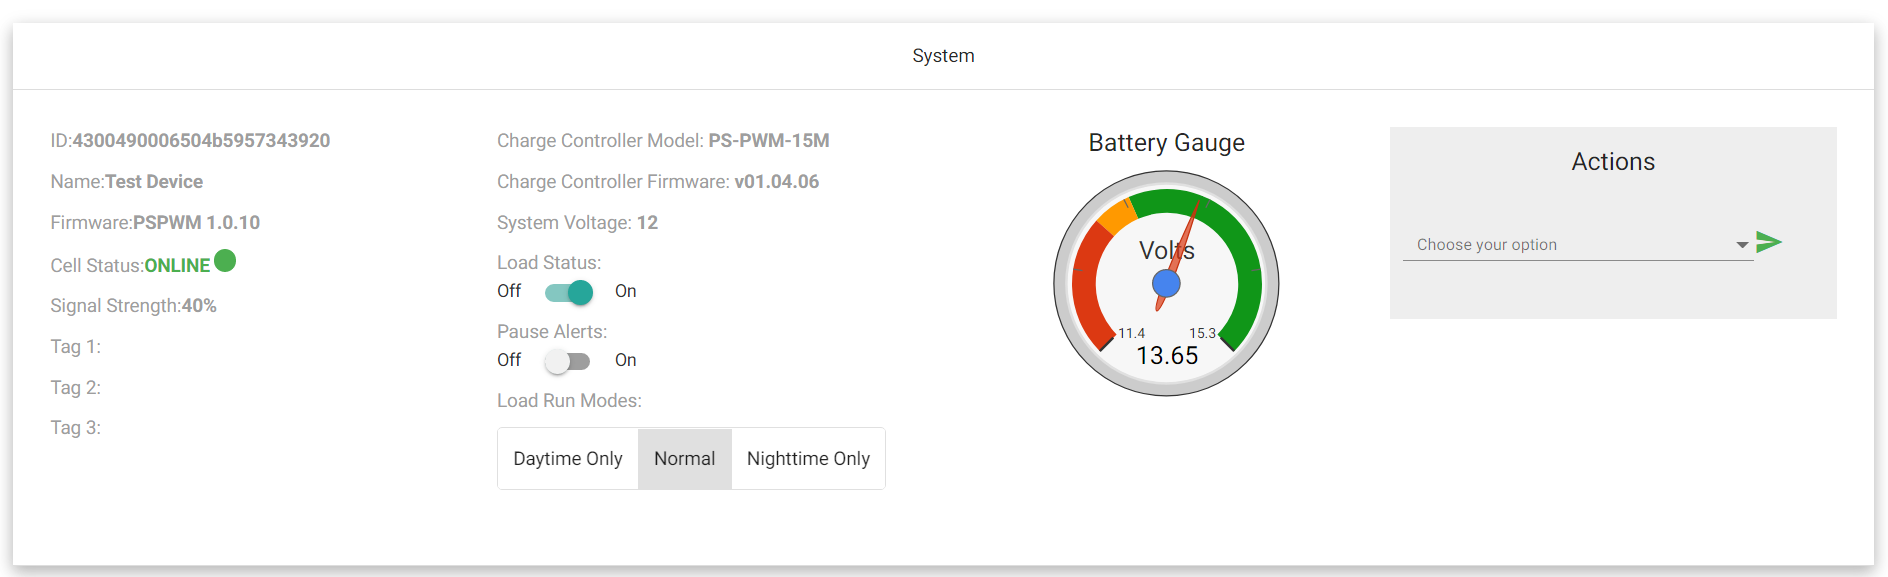Click the System panel title
This screenshot has width=1888, height=577.
pyautogui.click(x=943, y=56)
